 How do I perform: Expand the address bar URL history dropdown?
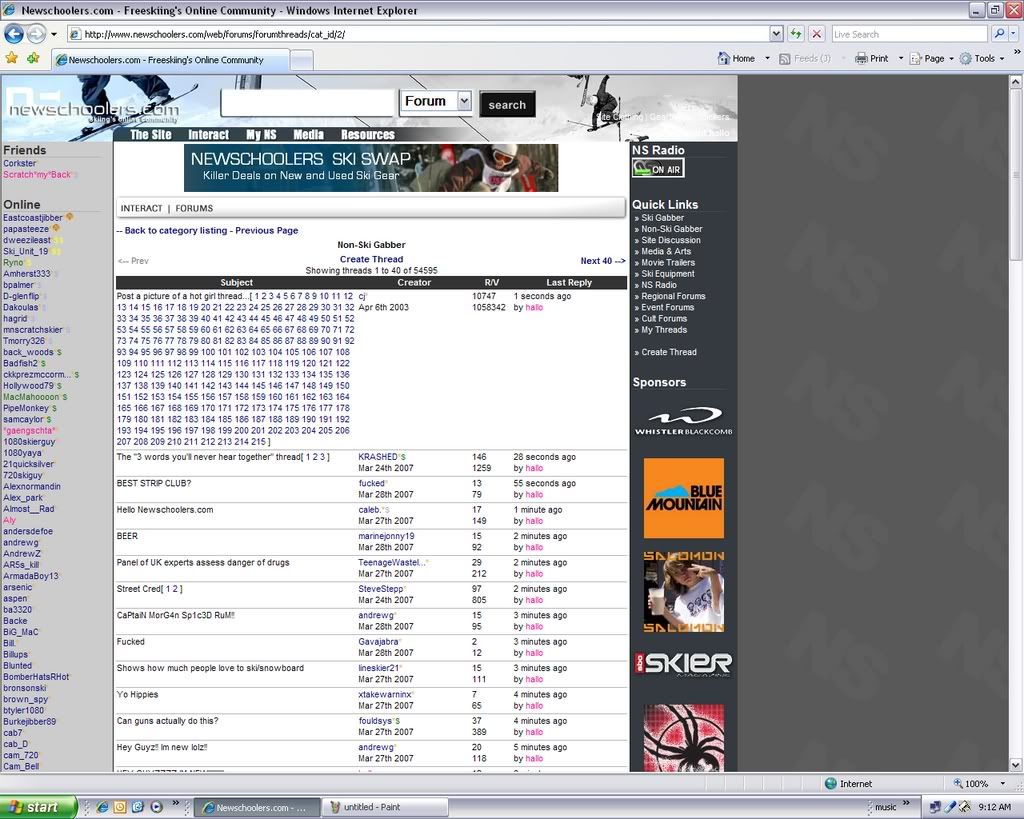point(776,34)
